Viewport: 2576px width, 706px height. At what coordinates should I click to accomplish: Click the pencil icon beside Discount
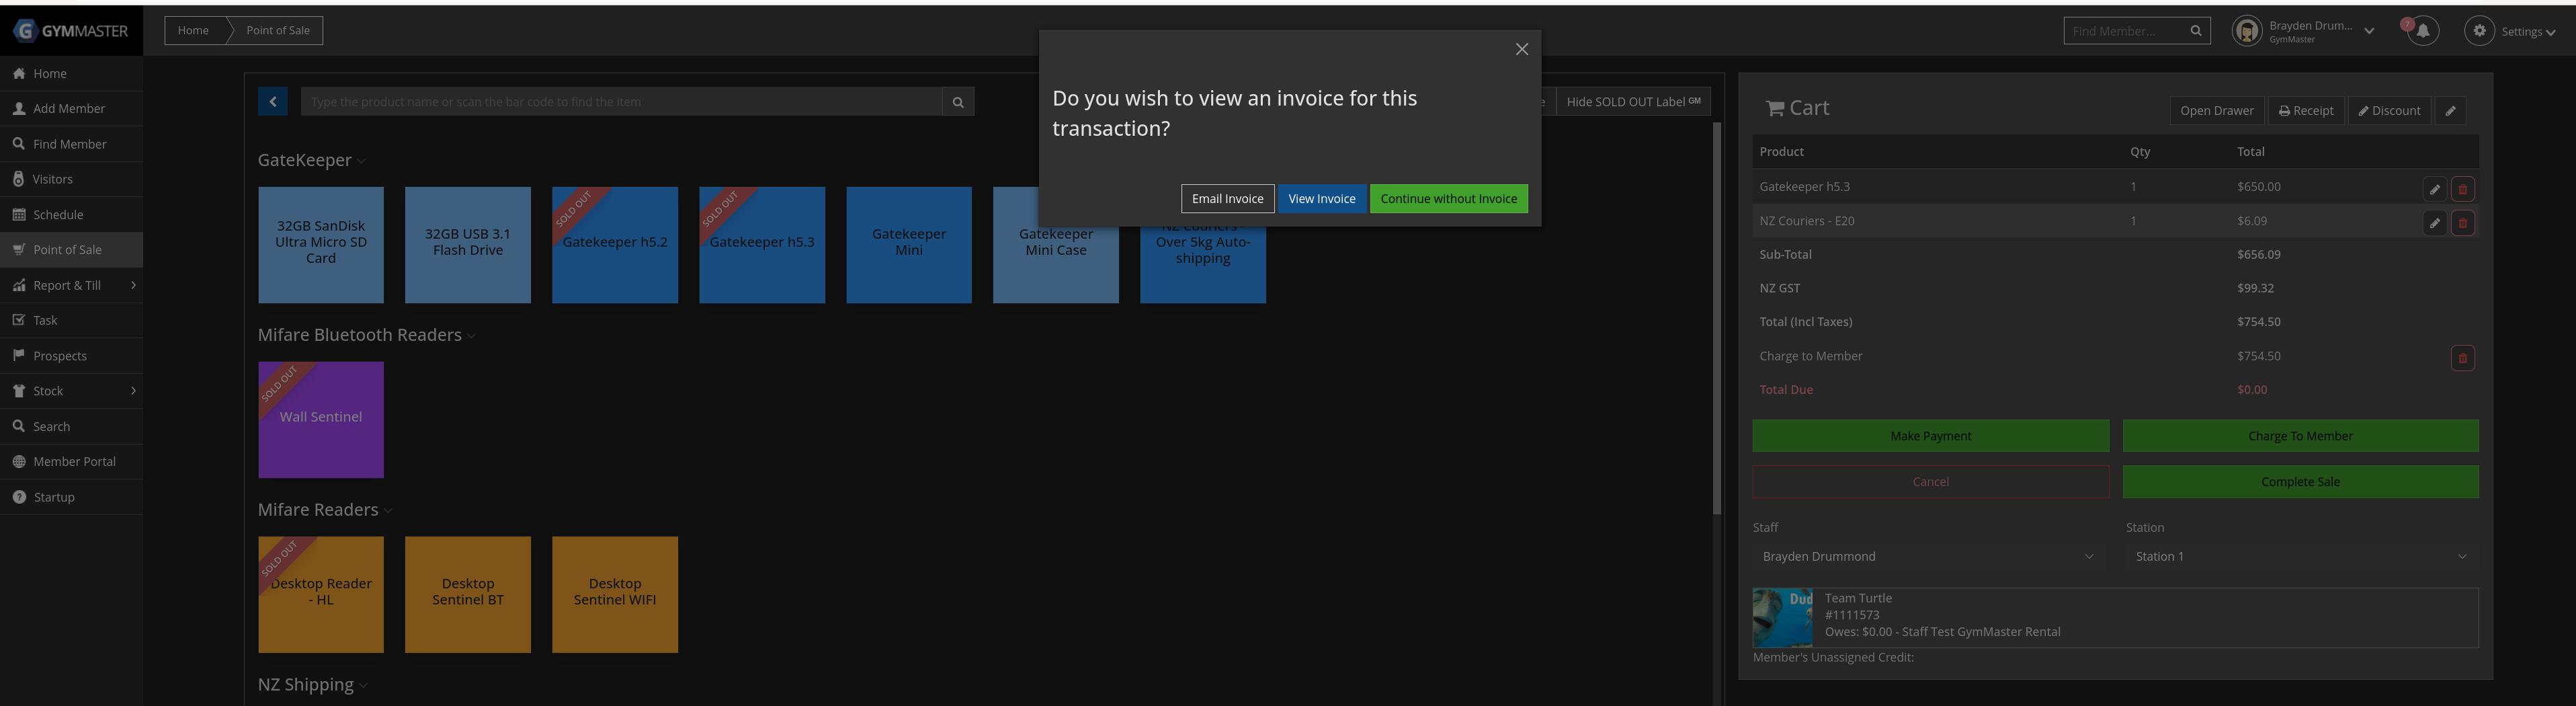click(2450, 111)
